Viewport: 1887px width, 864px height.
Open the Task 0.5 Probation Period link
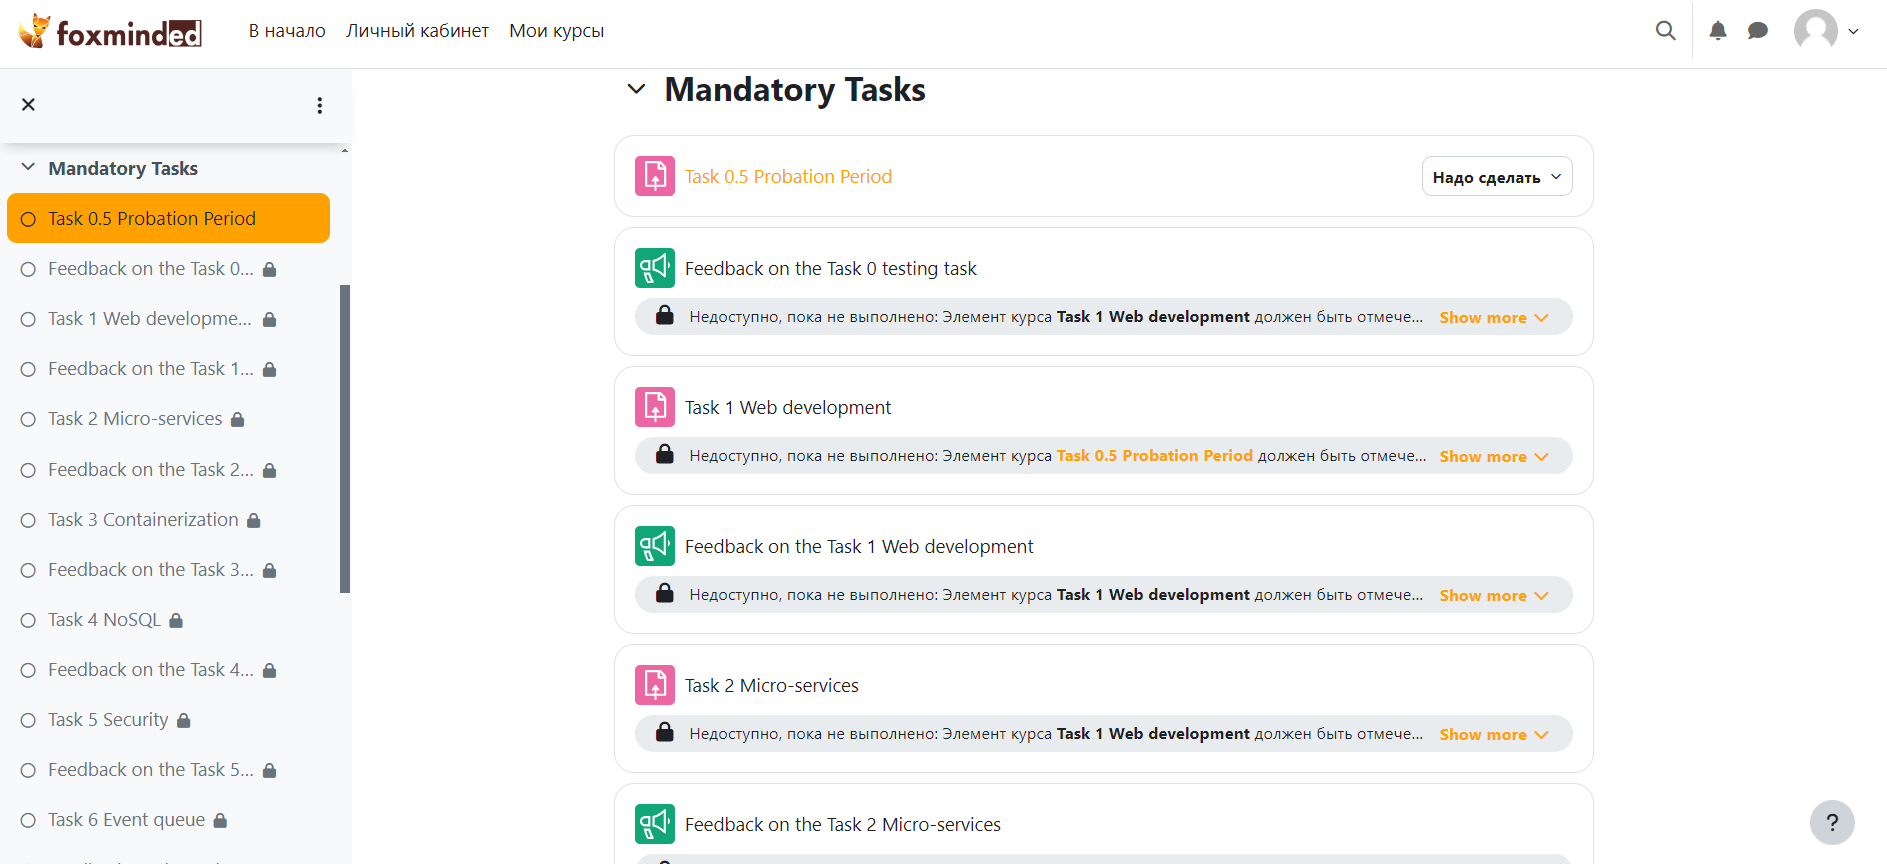(x=788, y=177)
